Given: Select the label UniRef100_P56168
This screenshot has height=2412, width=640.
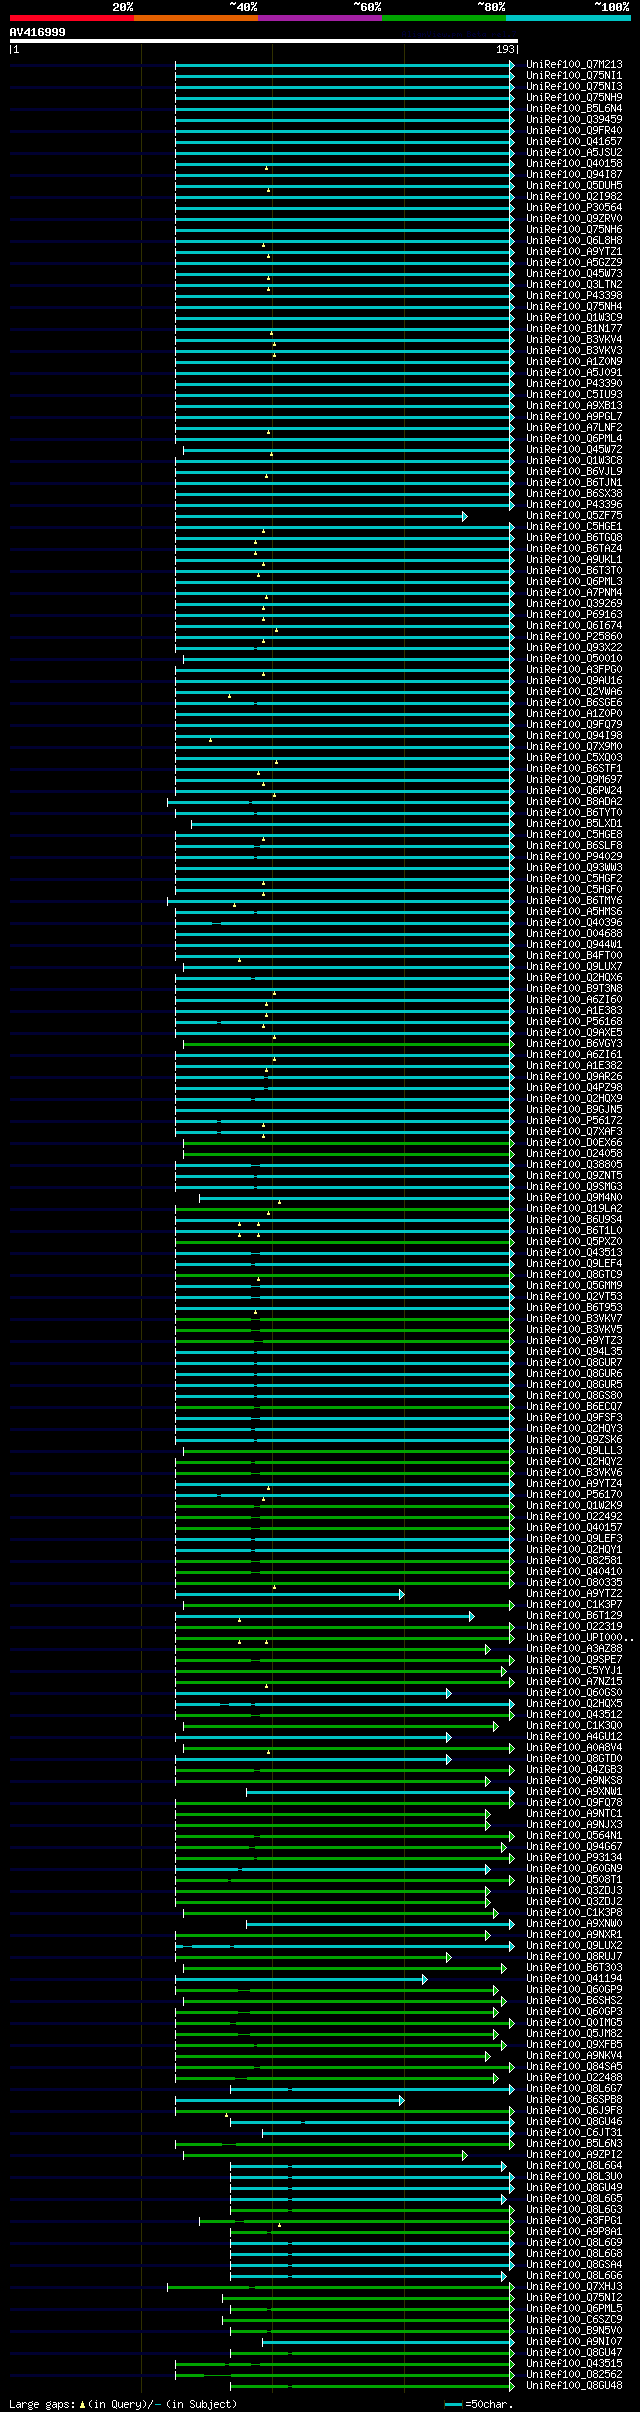Looking at the screenshot, I should (574, 1022).
